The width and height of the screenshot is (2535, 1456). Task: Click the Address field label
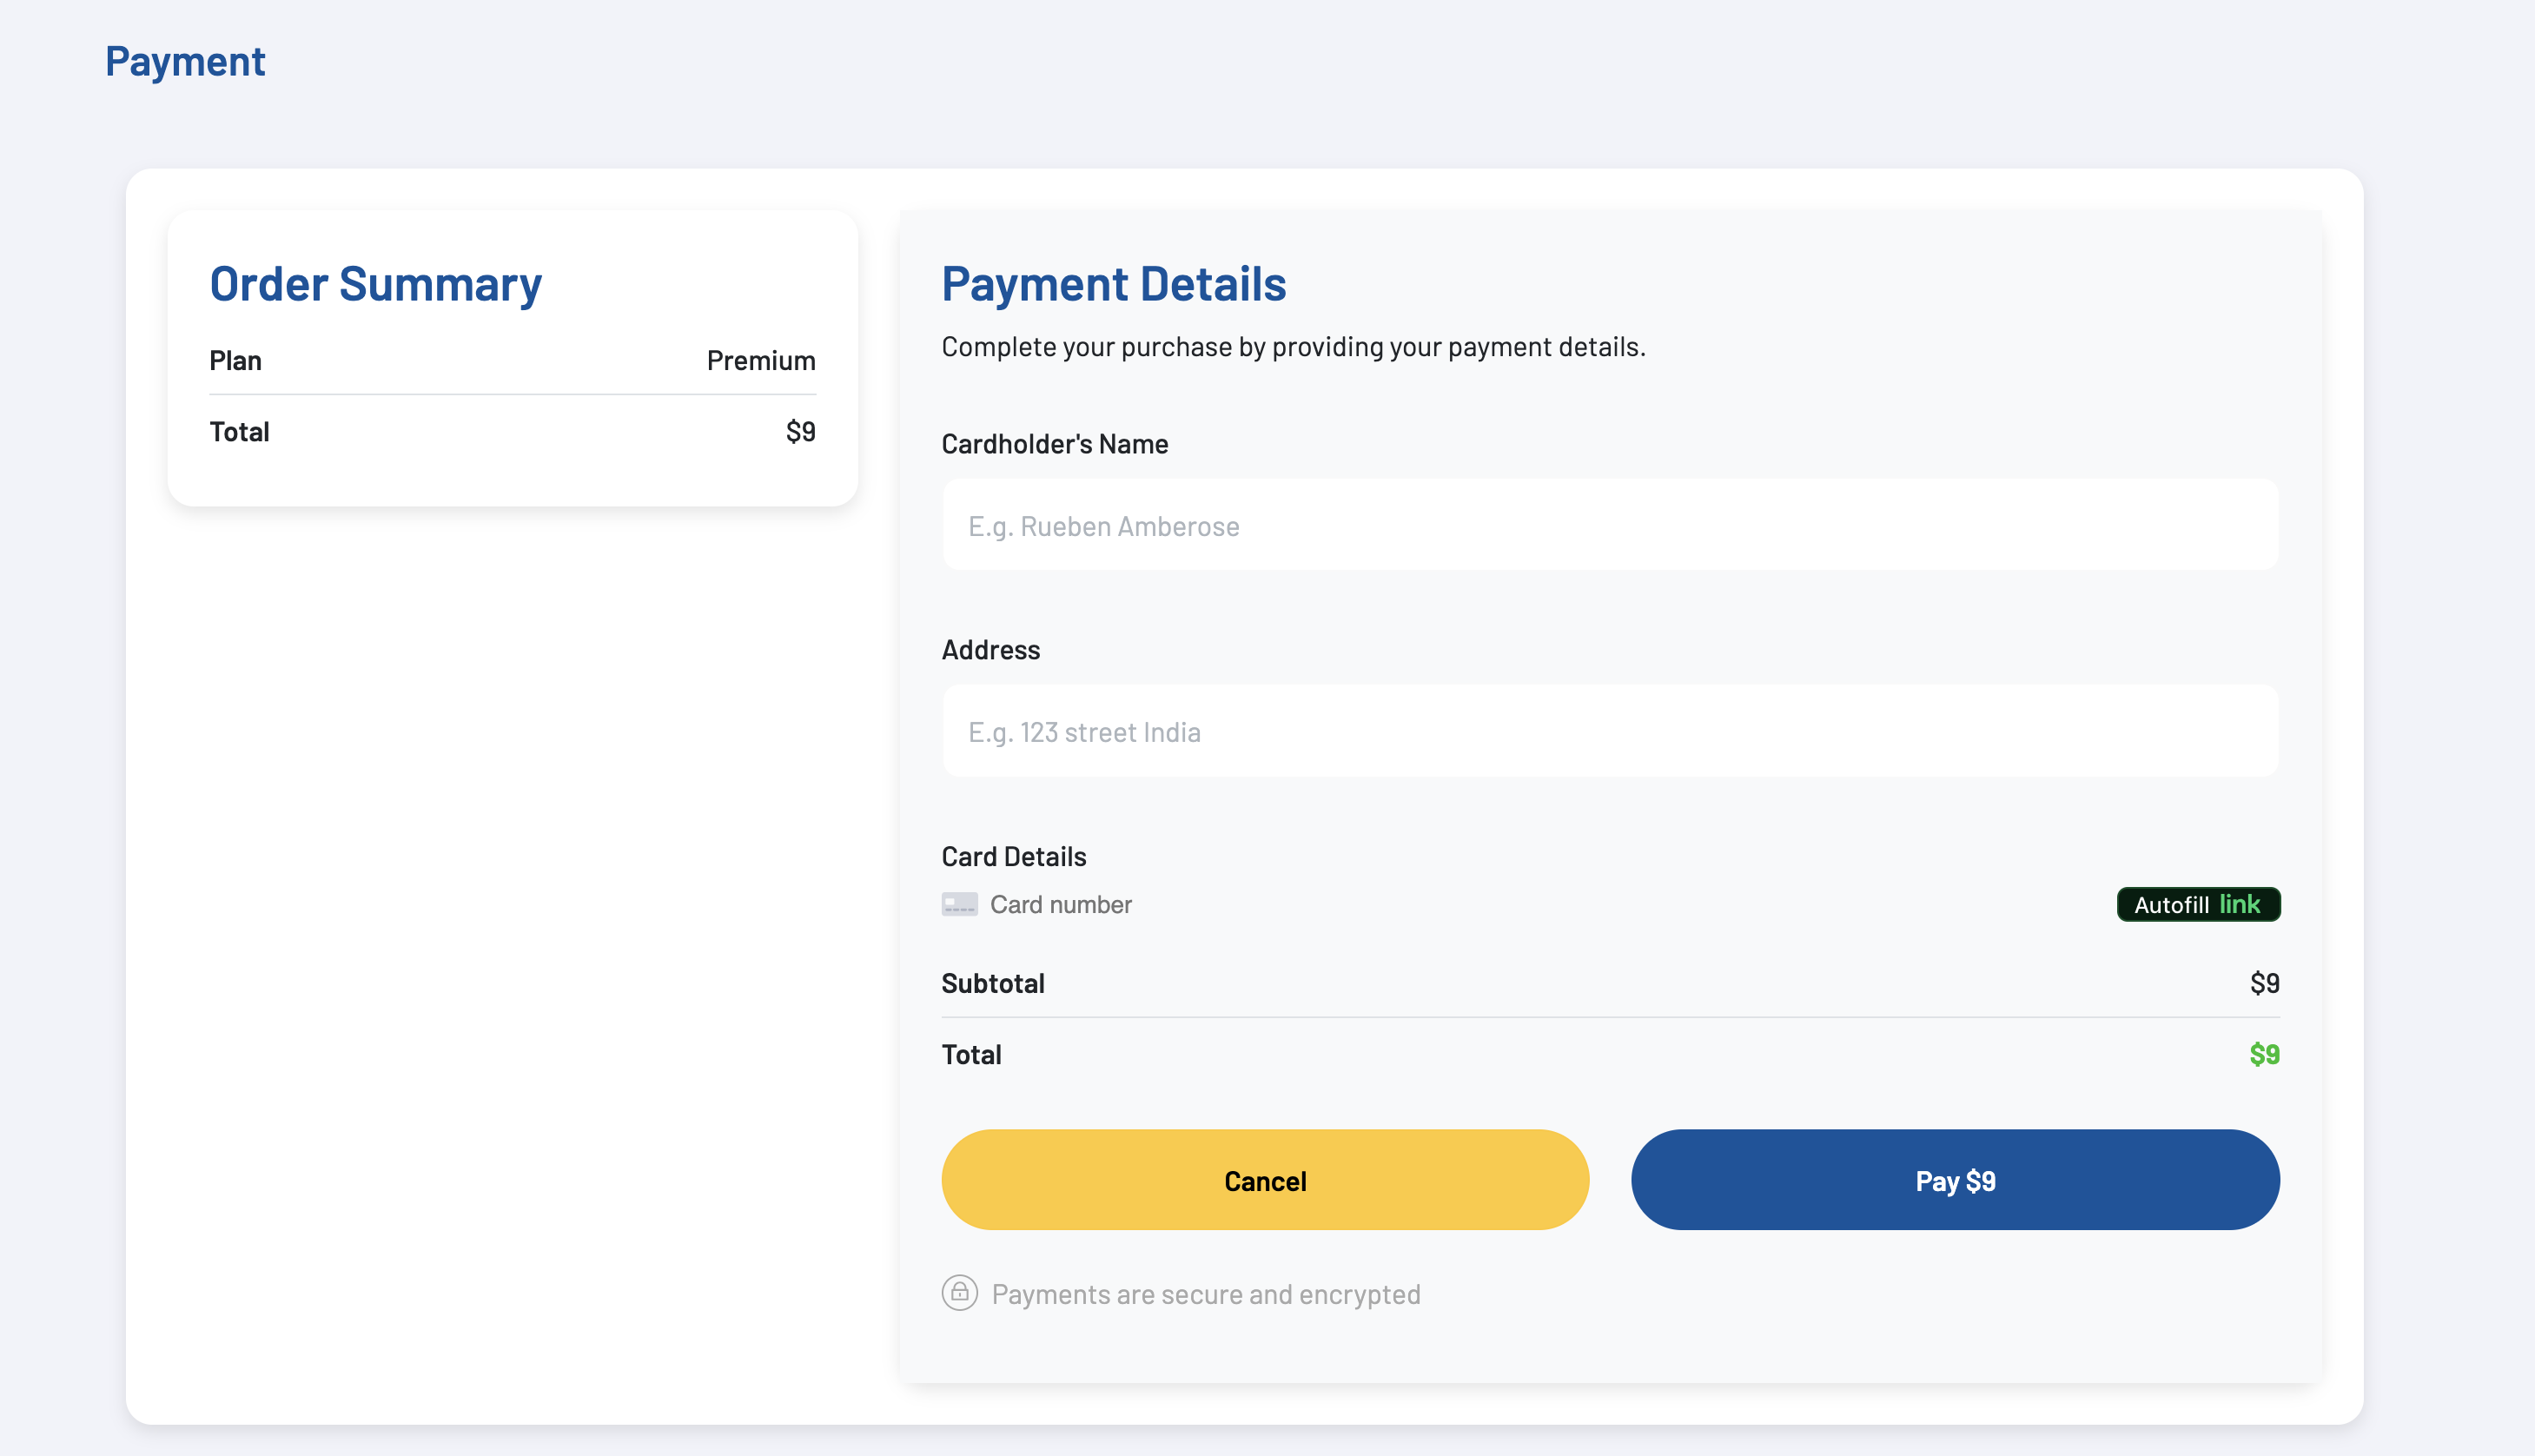pos(991,650)
